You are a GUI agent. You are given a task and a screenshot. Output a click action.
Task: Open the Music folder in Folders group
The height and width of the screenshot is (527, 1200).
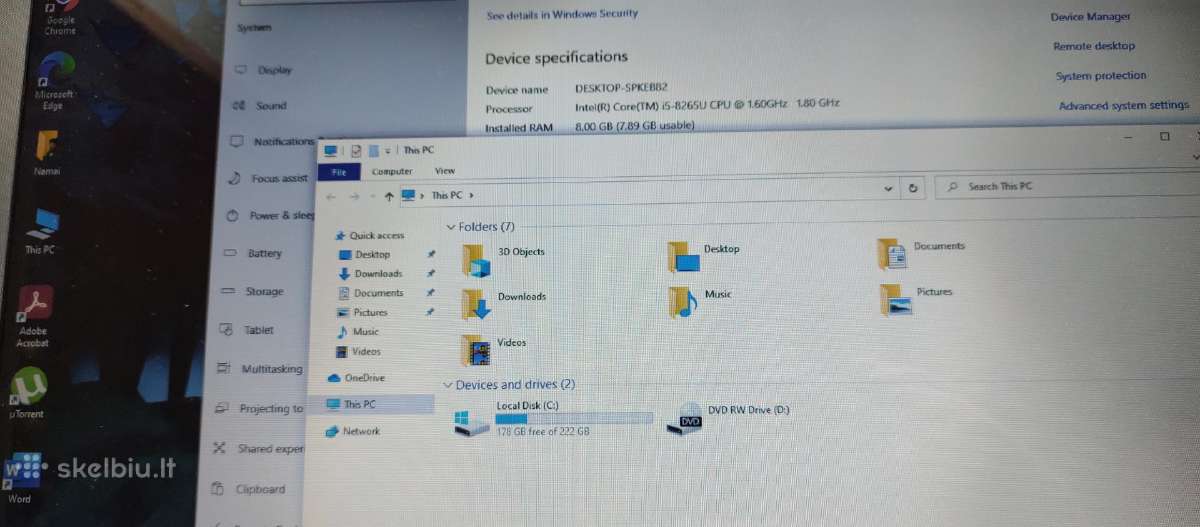pyautogui.click(x=683, y=302)
